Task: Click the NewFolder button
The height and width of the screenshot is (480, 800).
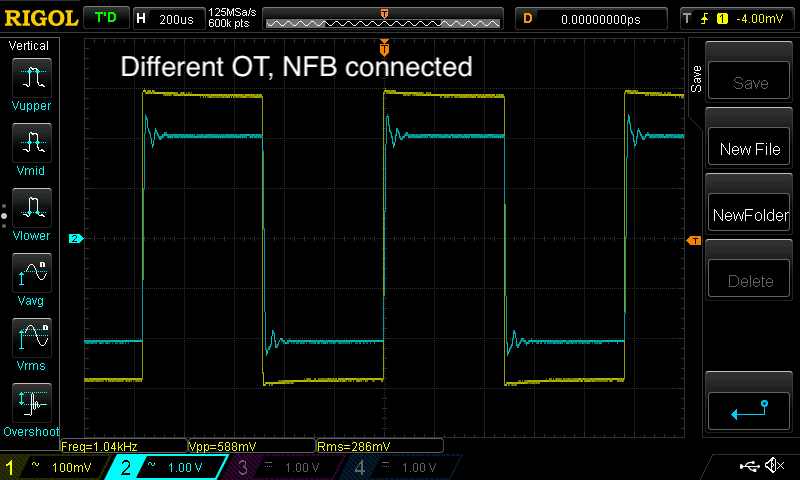Action: [749, 213]
